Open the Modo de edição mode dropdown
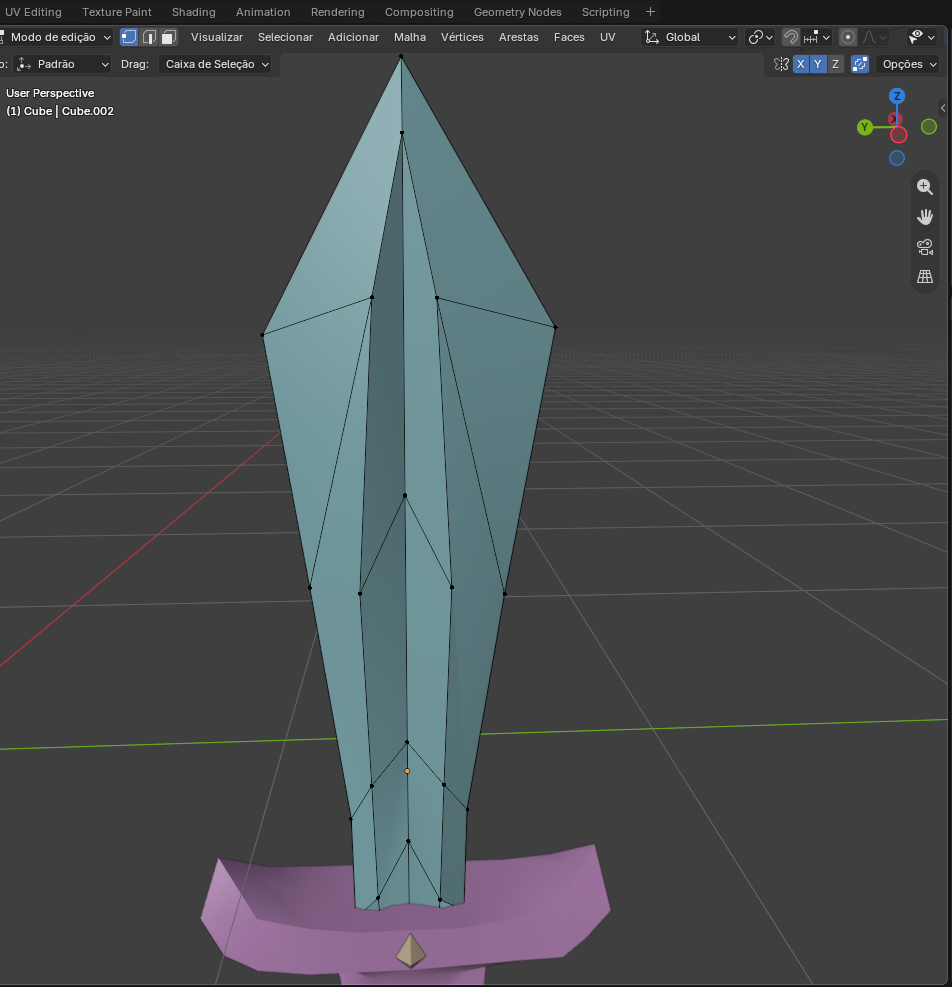This screenshot has height=987, width=952. pos(55,37)
